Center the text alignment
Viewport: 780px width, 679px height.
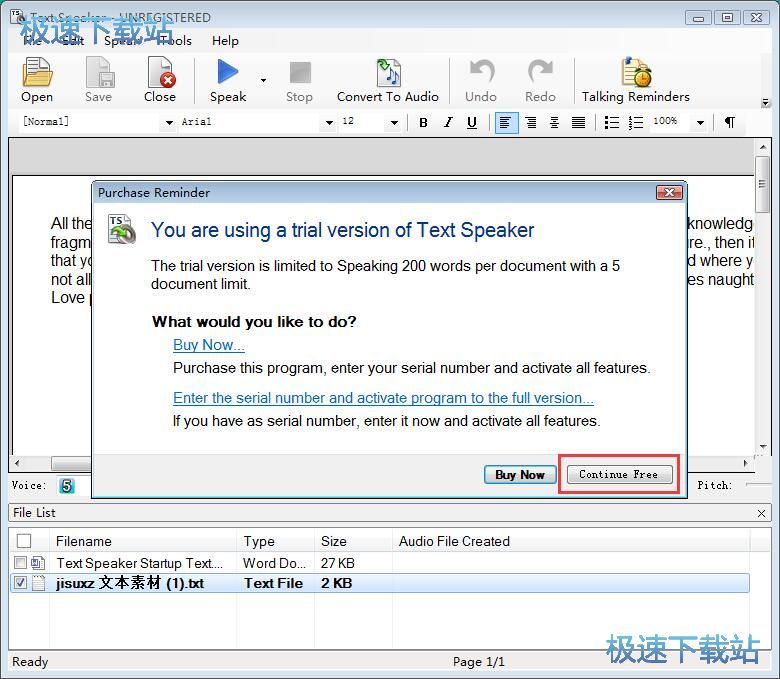pyautogui.click(x=555, y=122)
